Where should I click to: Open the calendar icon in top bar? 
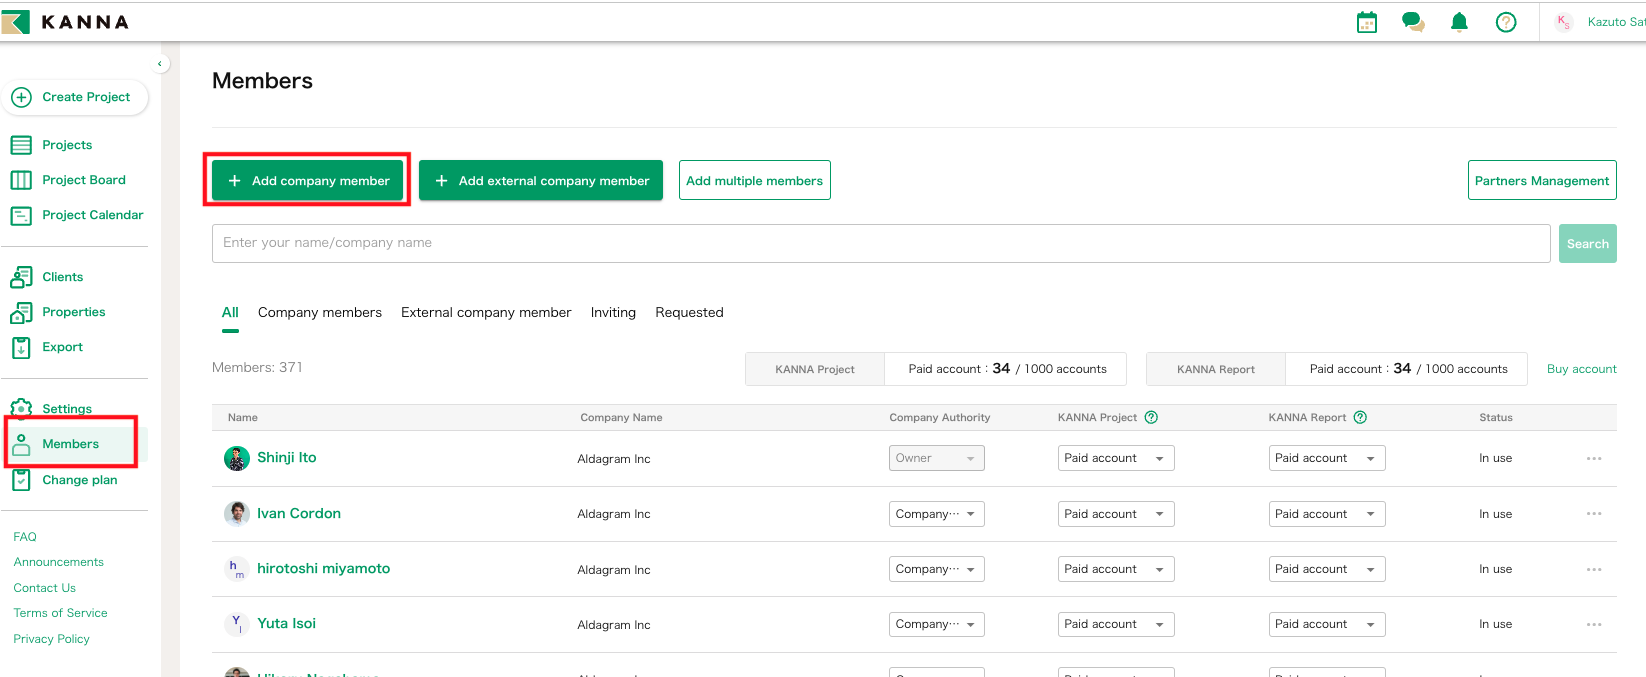click(1366, 22)
